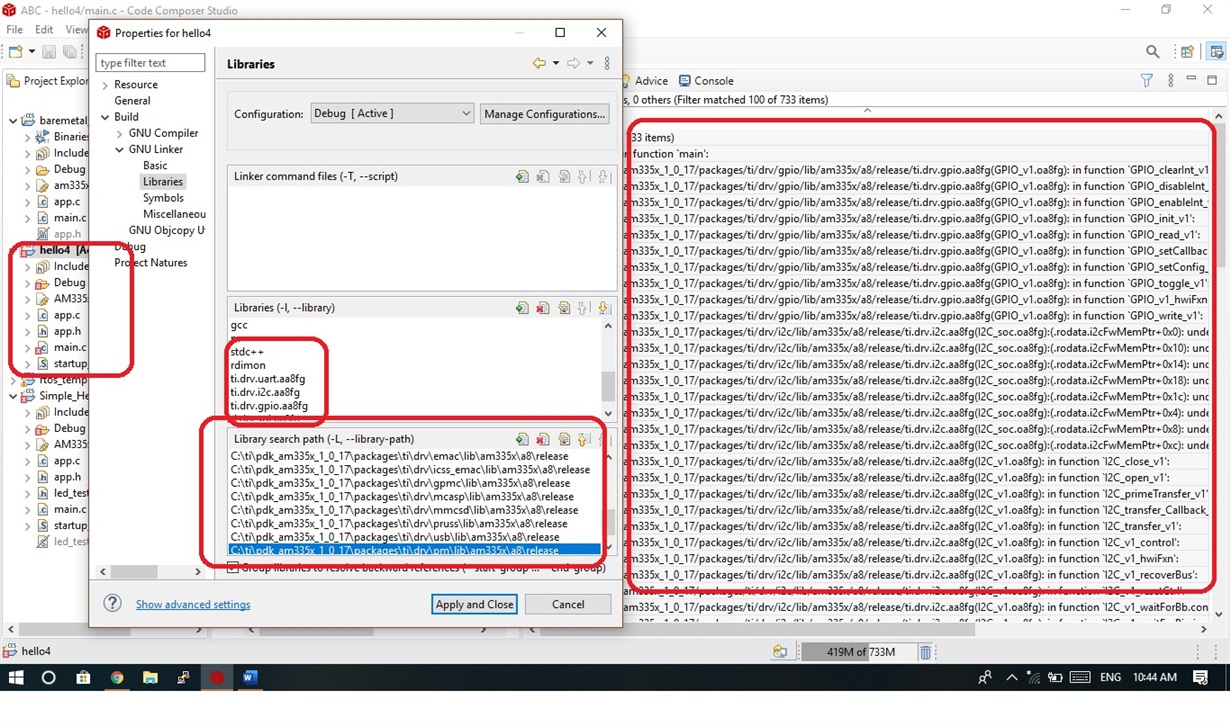The height and width of the screenshot is (726, 1230).
Task: Move selected library up
Action: tap(583, 308)
